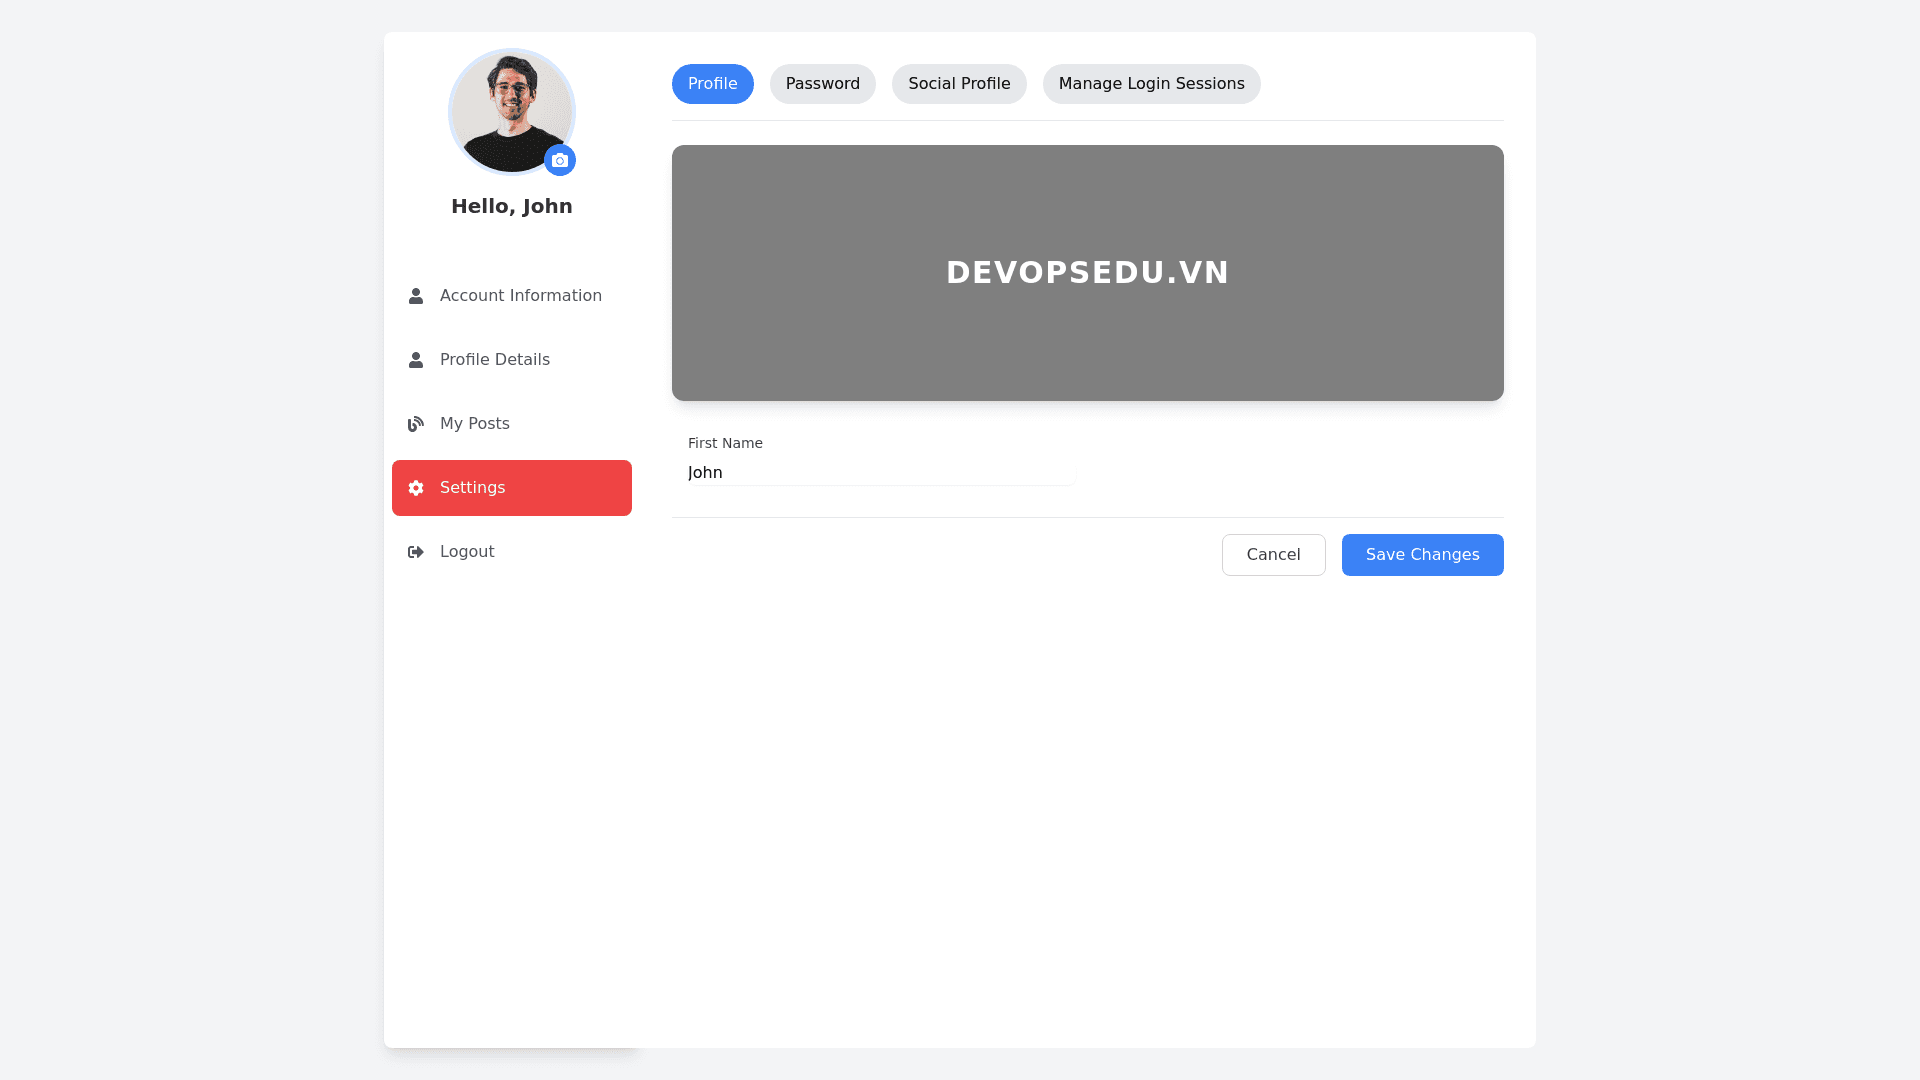Click the Logout arrow icon
Screen dimensions: 1920x1080
click(x=416, y=552)
